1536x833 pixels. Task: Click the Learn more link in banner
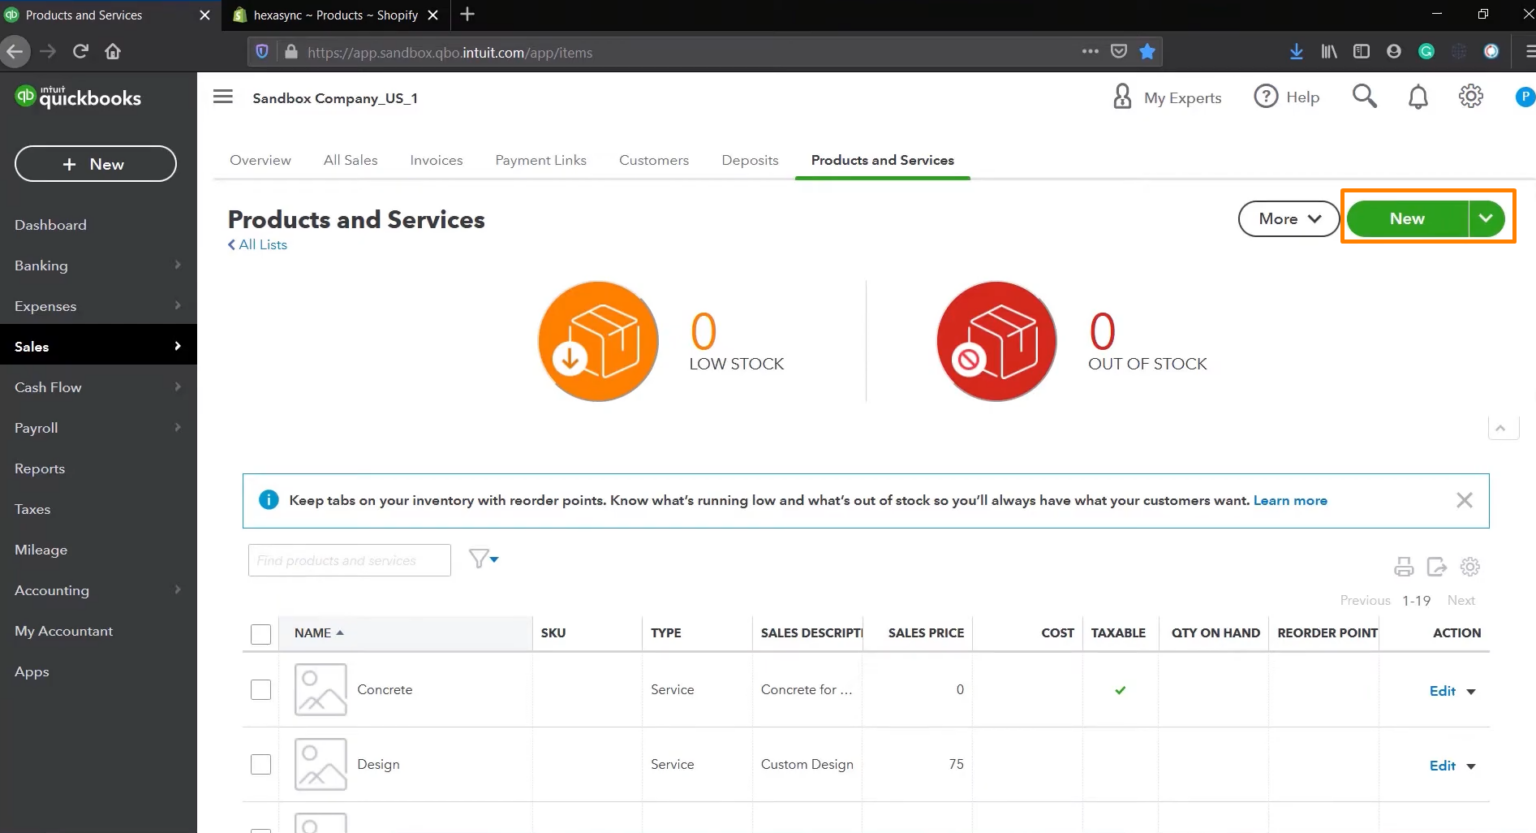point(1290,501)
